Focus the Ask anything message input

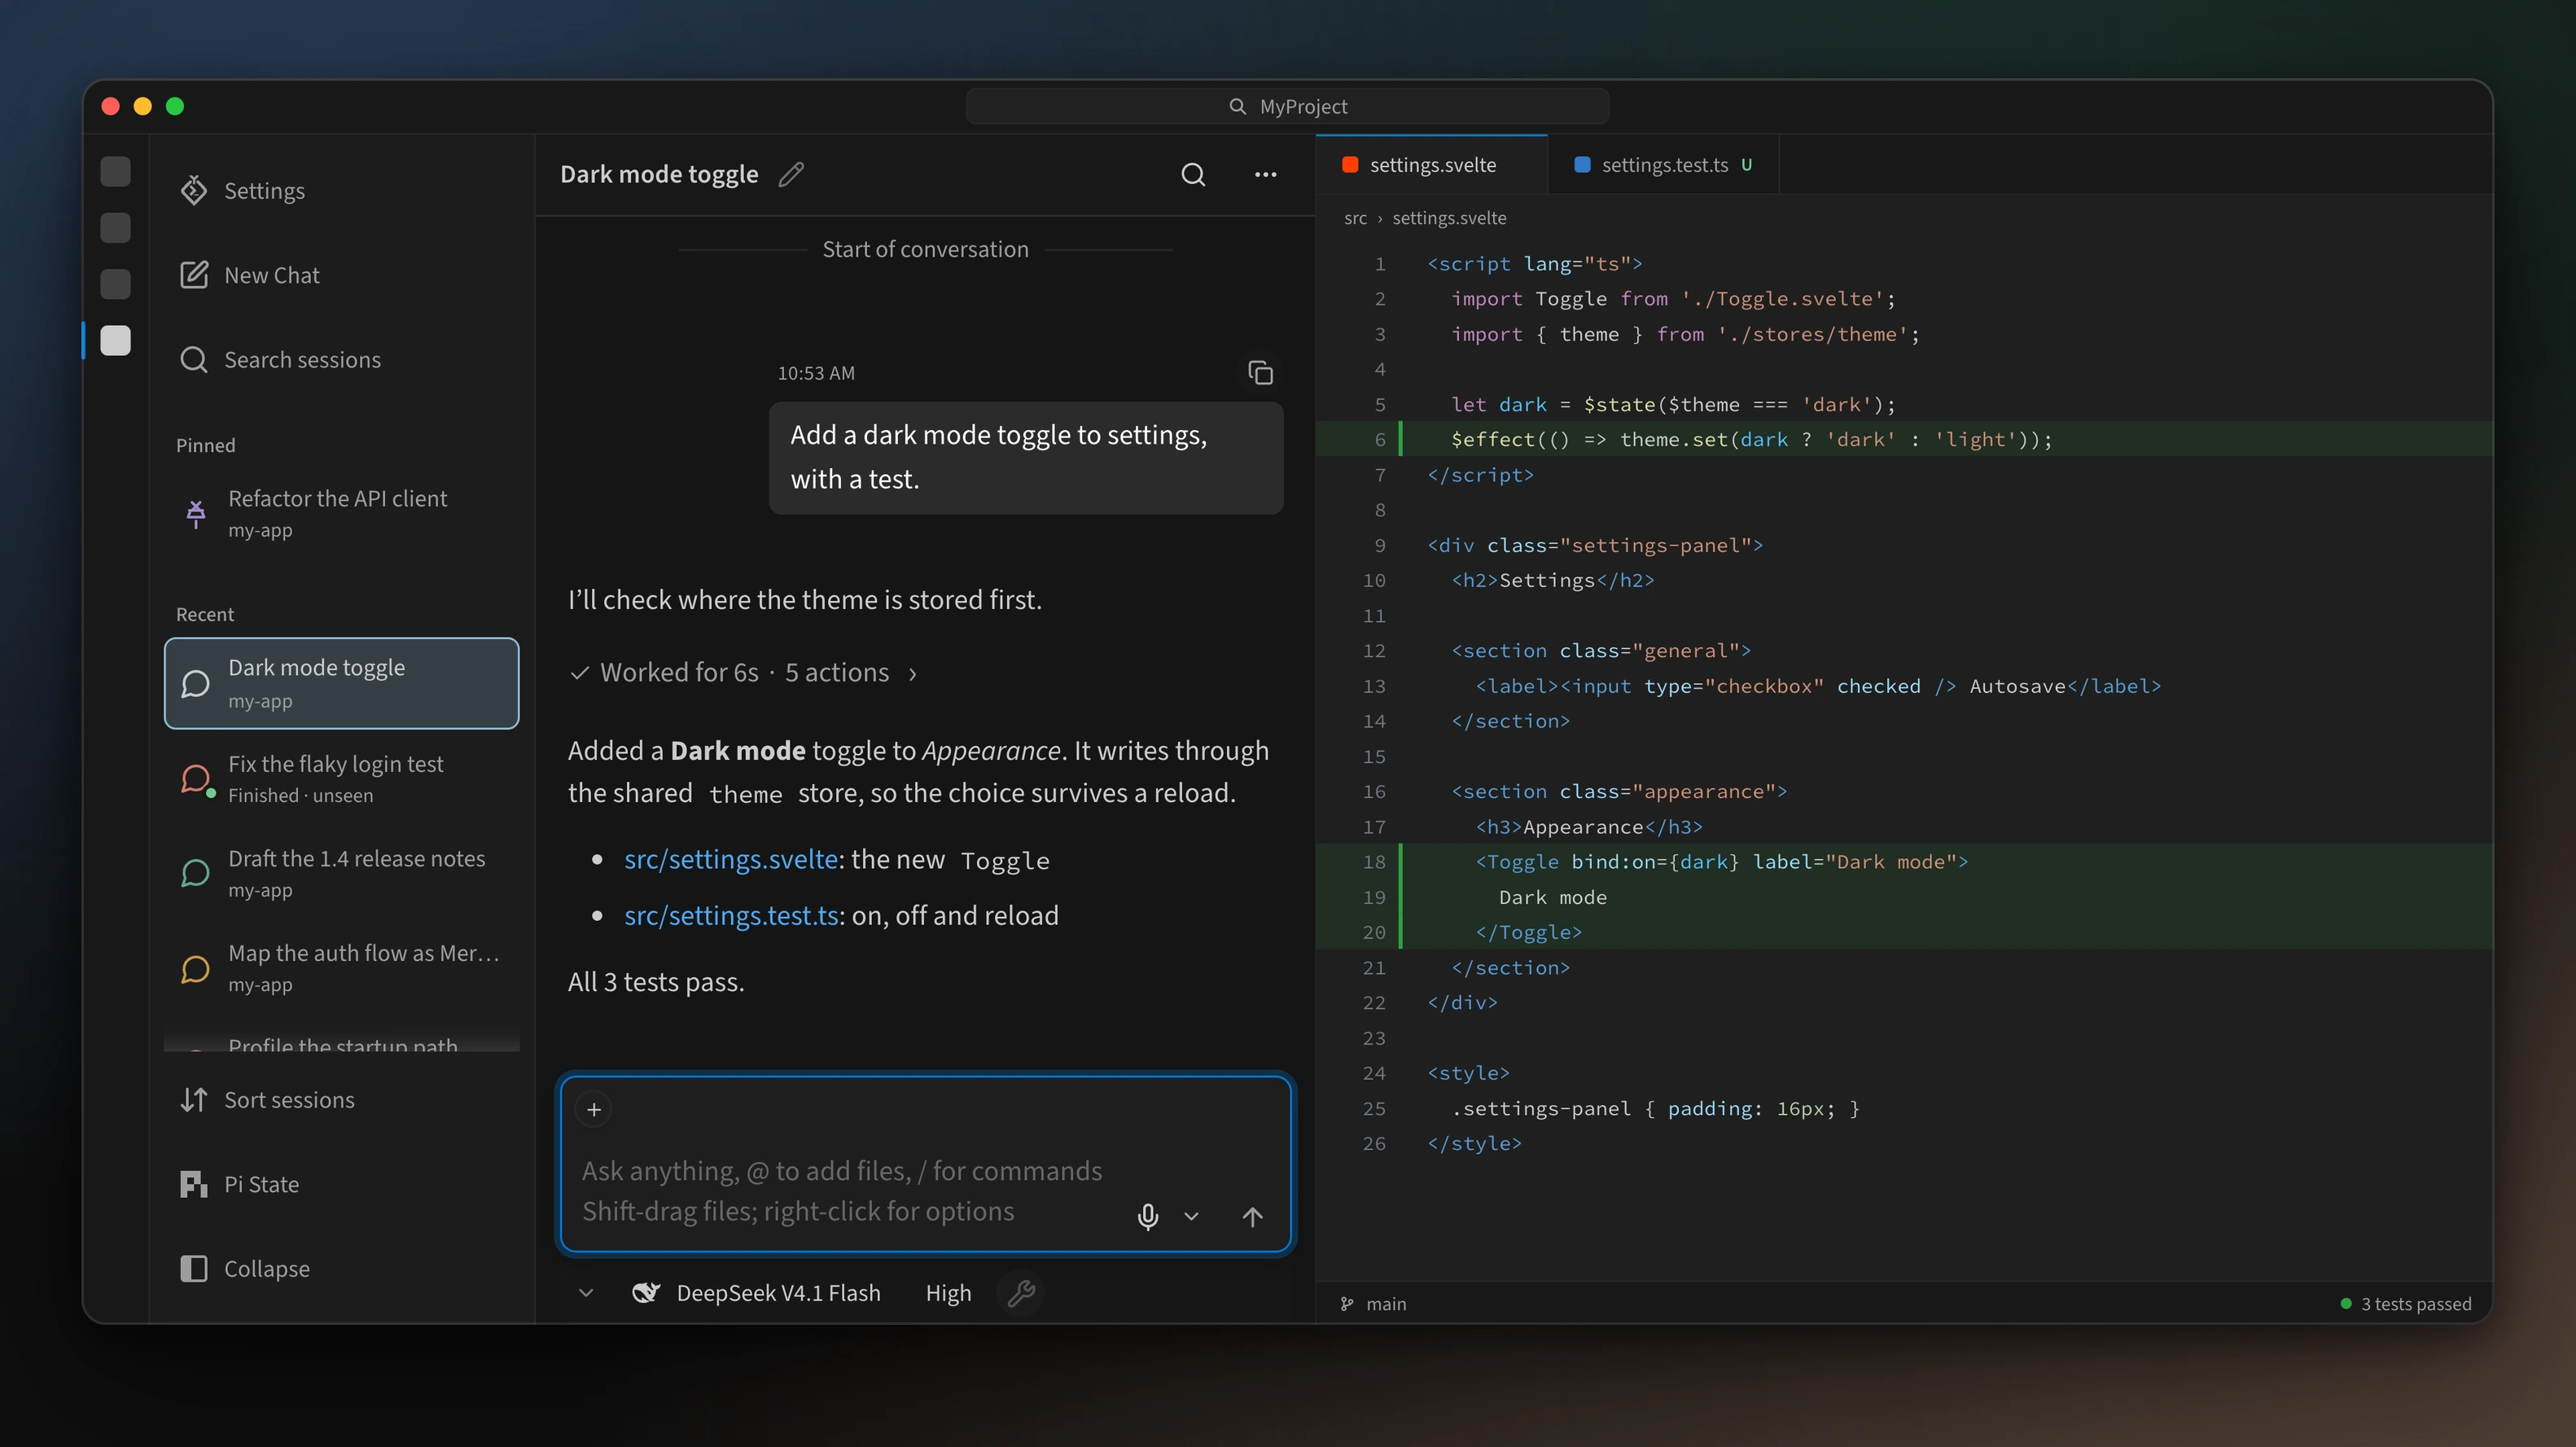843,1190
